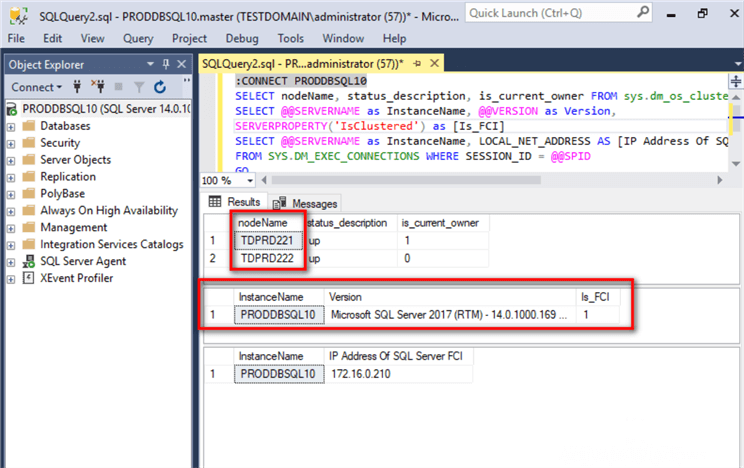The height and width of the screenshot is (468, 744).
Task: Toggle pin on SQLQuery2.sql tab
Action: (416, 63)
